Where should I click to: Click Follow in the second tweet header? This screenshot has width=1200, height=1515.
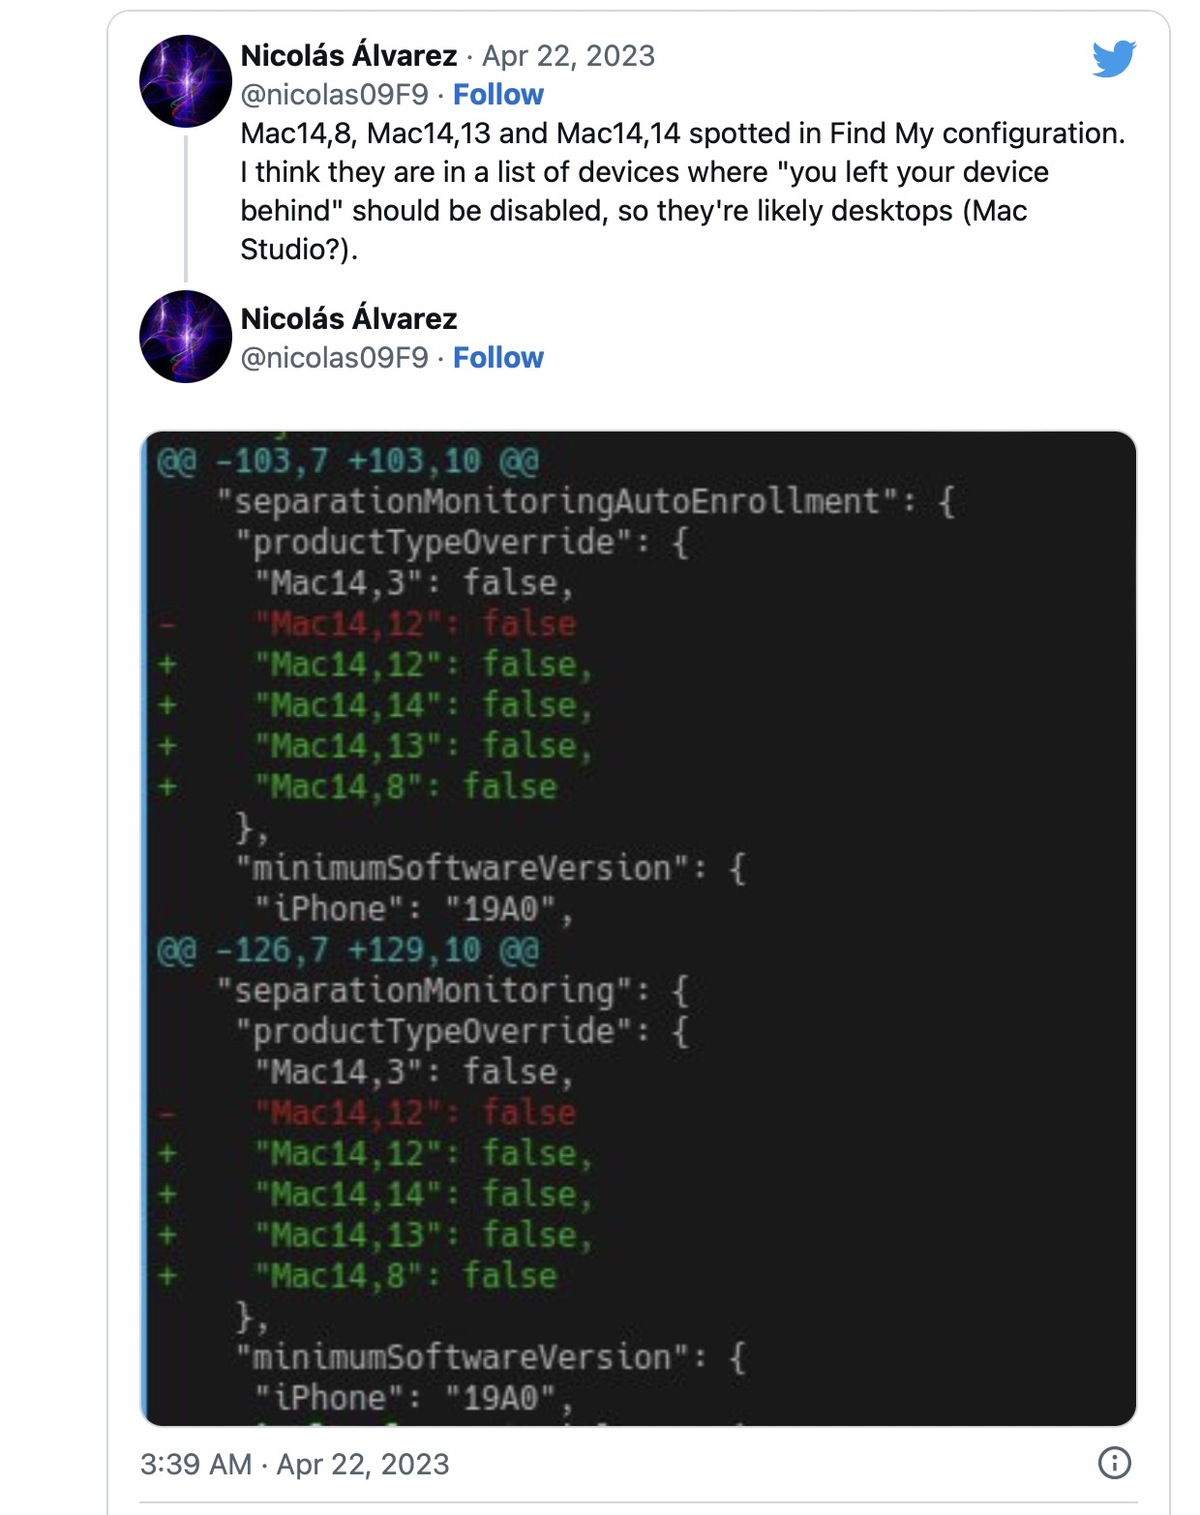pyautogui.click(x=498, y=357)
